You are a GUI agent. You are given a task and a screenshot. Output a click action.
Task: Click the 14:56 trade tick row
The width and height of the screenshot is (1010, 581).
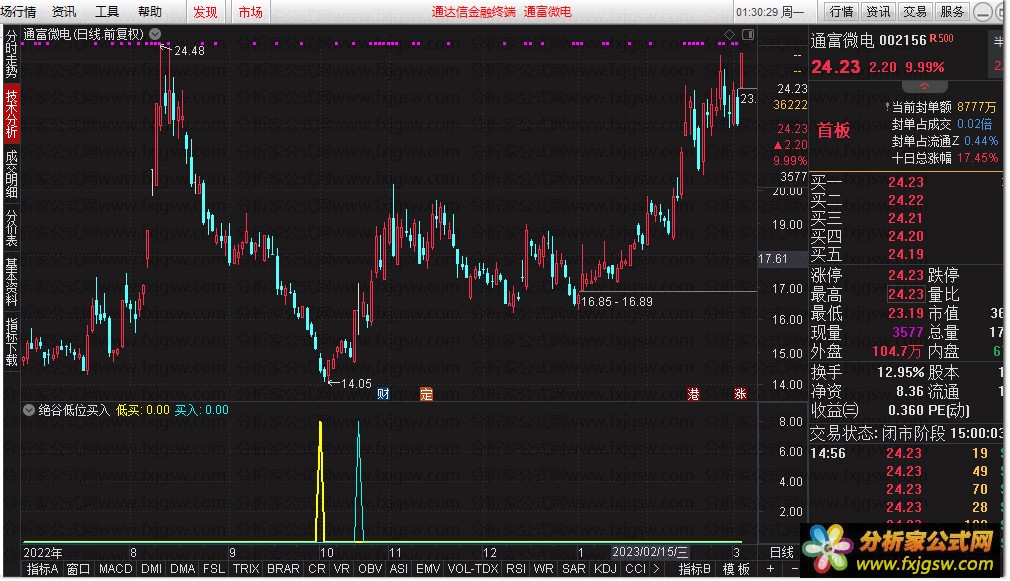pos(904,453)
